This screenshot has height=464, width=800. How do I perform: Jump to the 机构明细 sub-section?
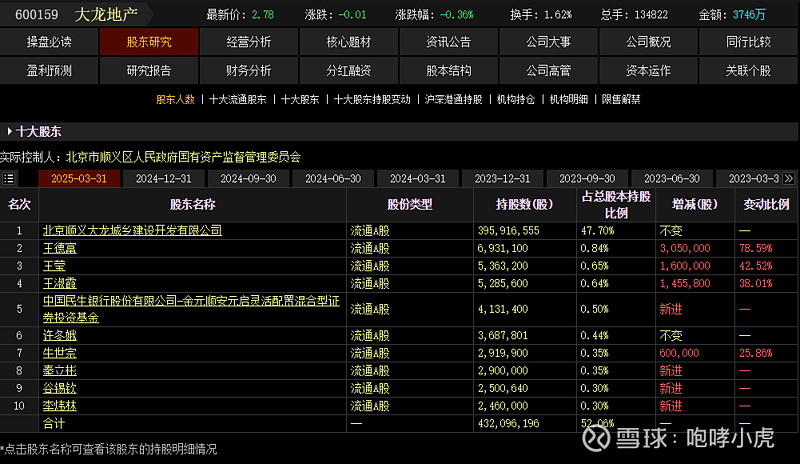tap(569, 100)
